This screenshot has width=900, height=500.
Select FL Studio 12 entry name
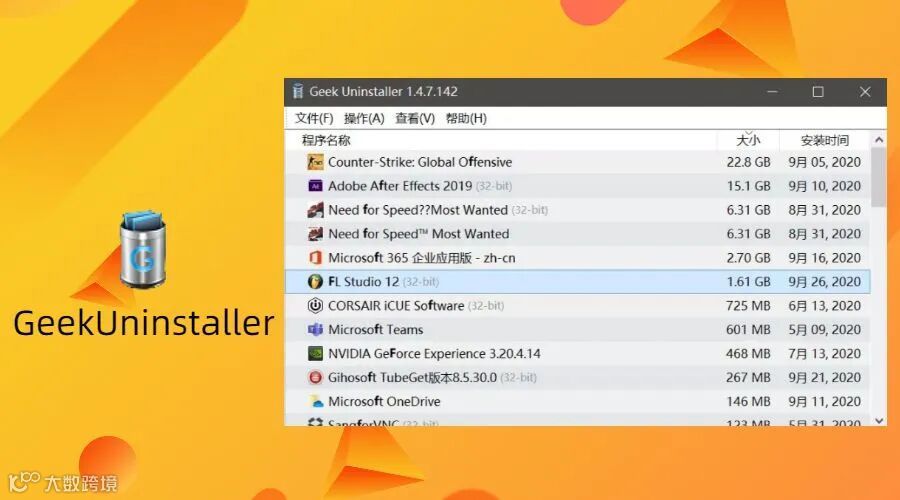pyautogui.click(x=363, y=282)
